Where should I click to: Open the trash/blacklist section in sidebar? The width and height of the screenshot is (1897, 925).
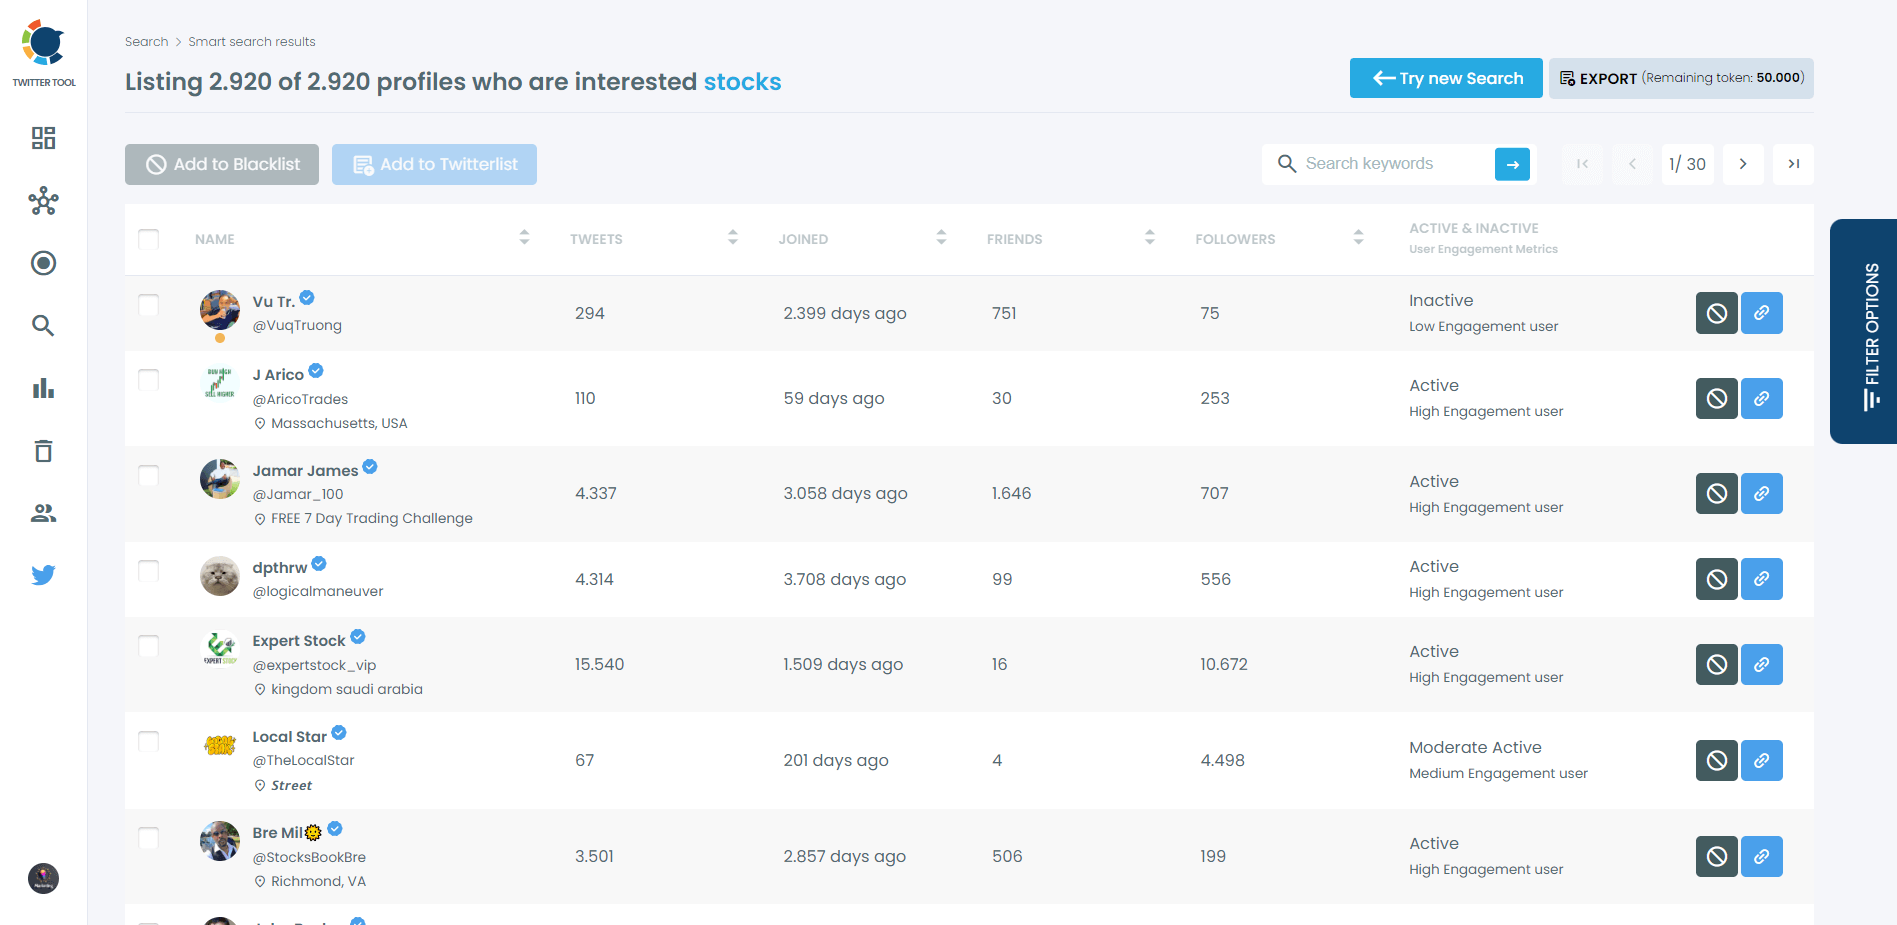click(43, 450)
